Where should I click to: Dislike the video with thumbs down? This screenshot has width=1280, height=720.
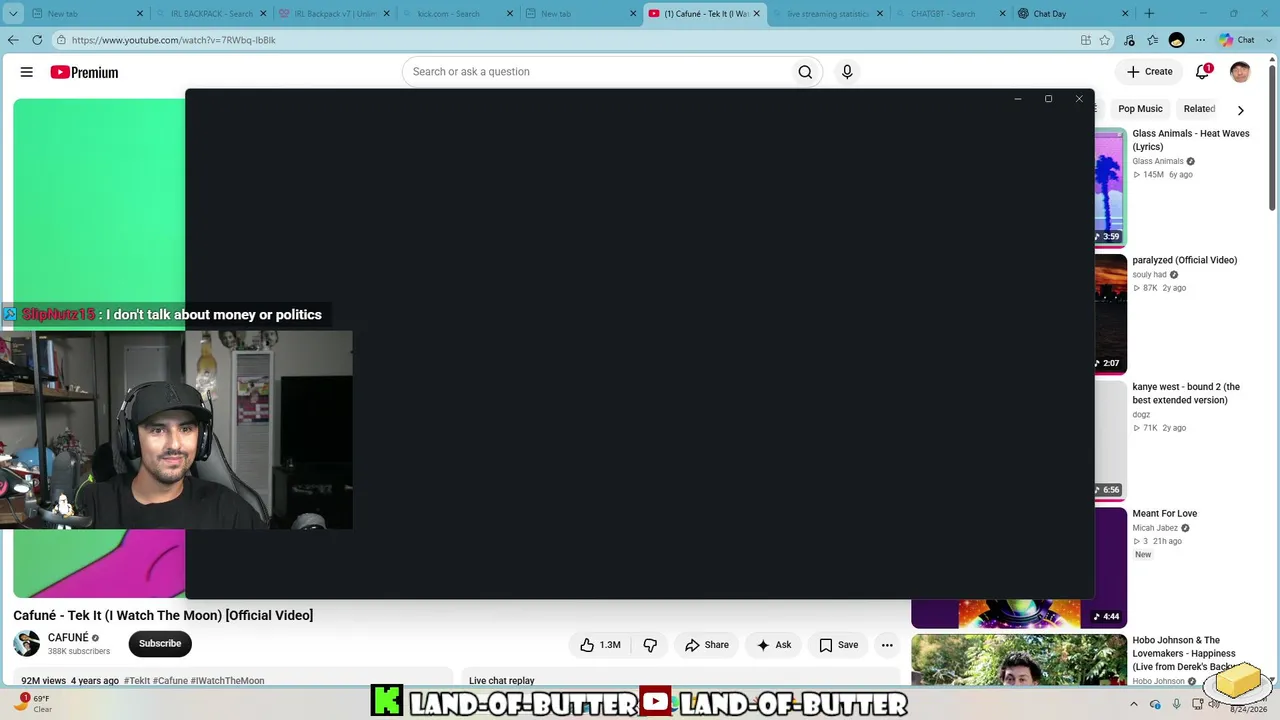click(x=650, y=645)
